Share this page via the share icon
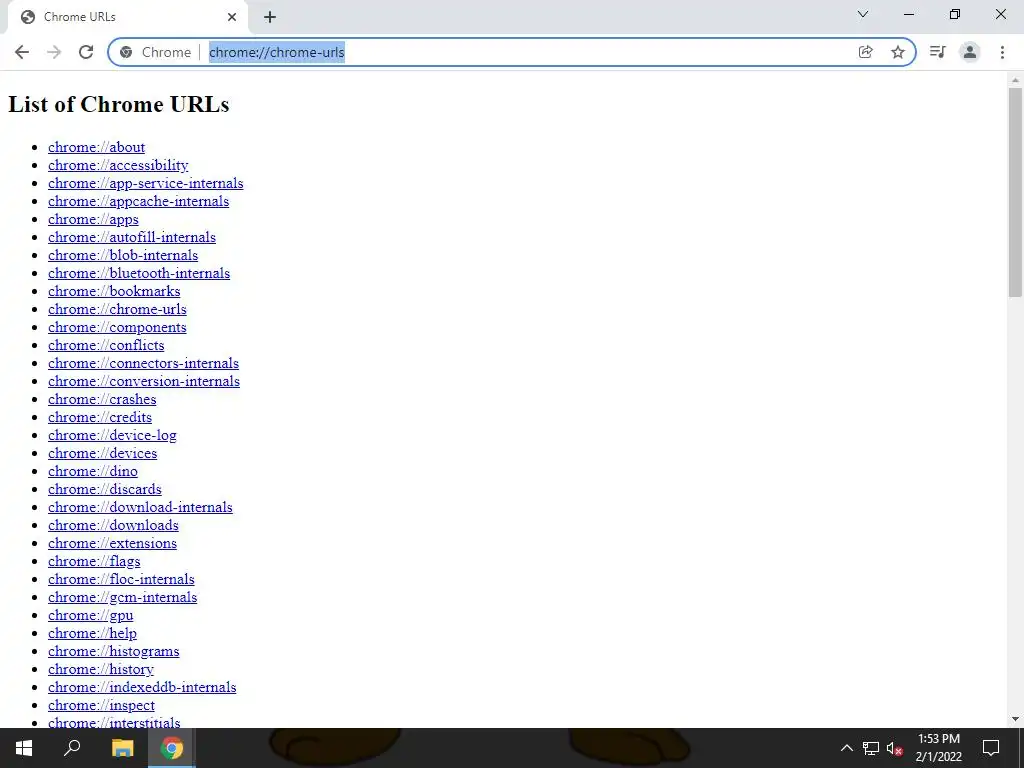This screenshot has width=1024, height=768. pos(865,52)
